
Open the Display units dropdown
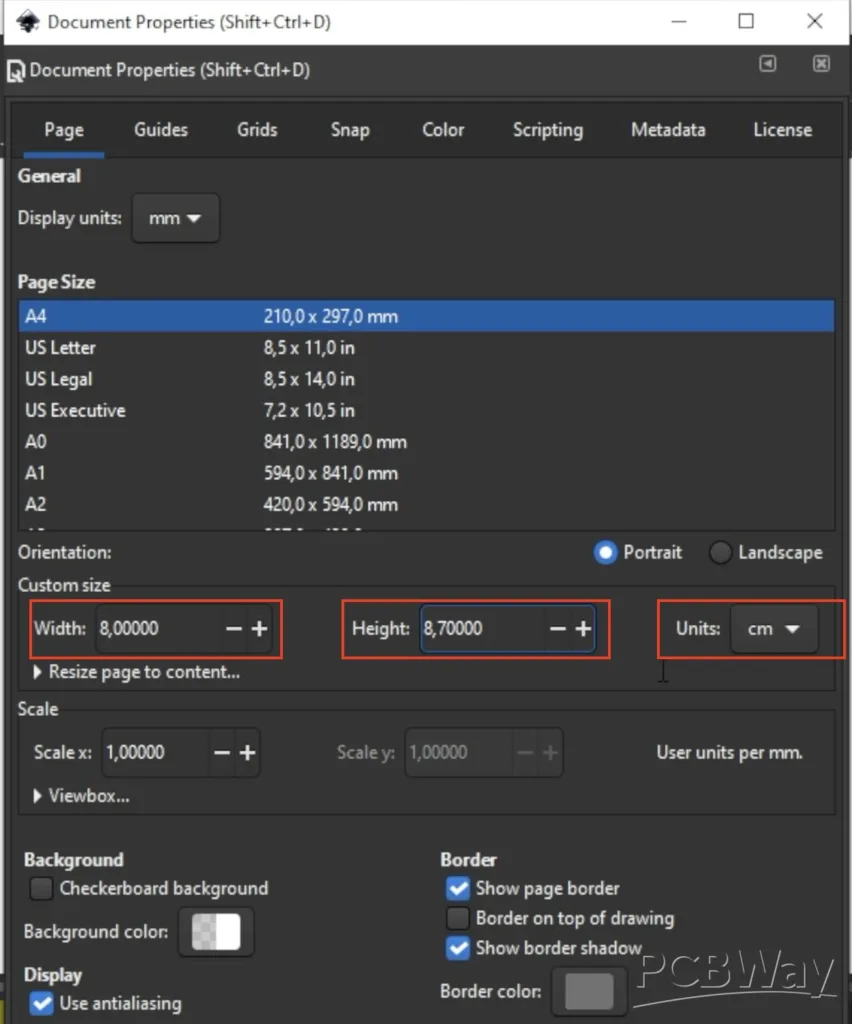coord(175,219)
